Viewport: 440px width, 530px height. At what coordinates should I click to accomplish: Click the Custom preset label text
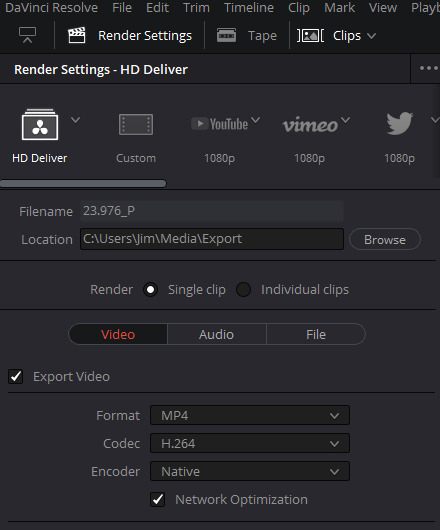136,158
